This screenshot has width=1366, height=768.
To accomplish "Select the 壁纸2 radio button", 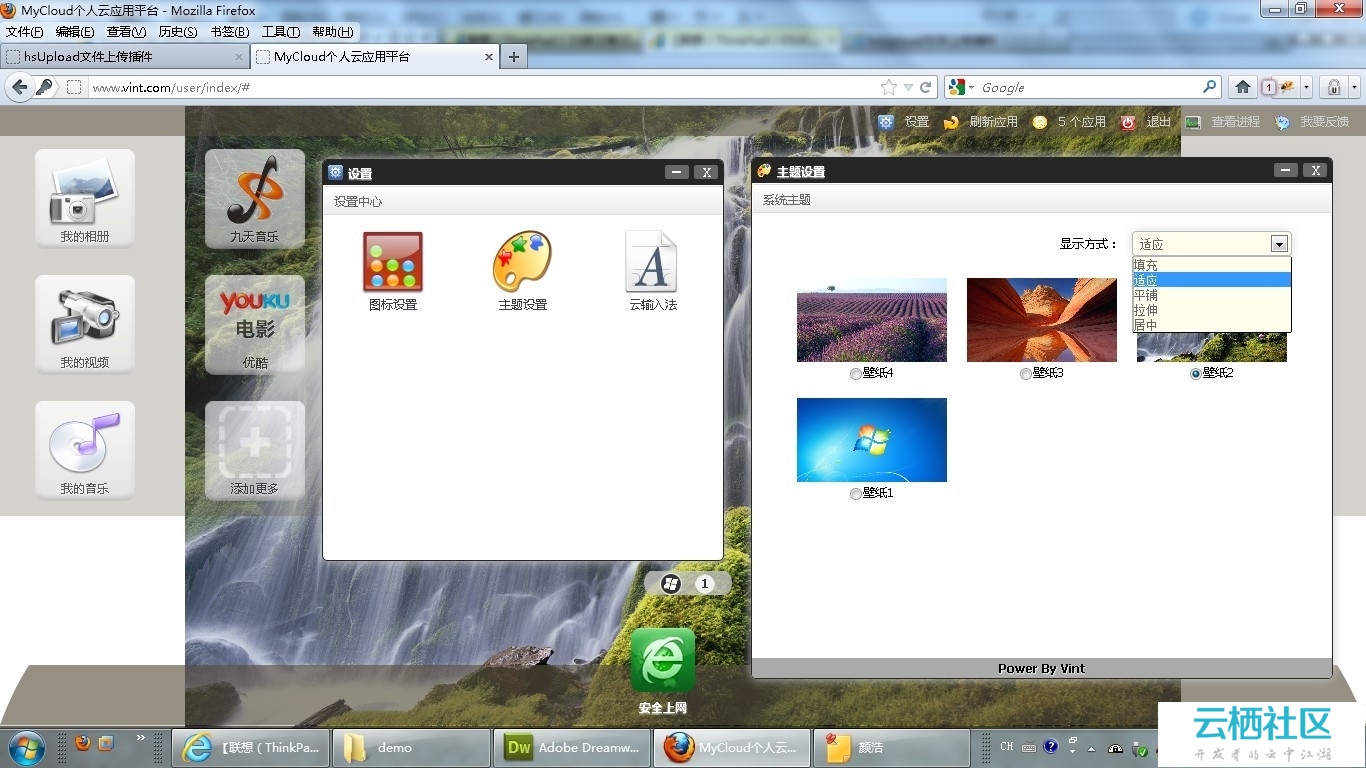I will pos(1195,374).
